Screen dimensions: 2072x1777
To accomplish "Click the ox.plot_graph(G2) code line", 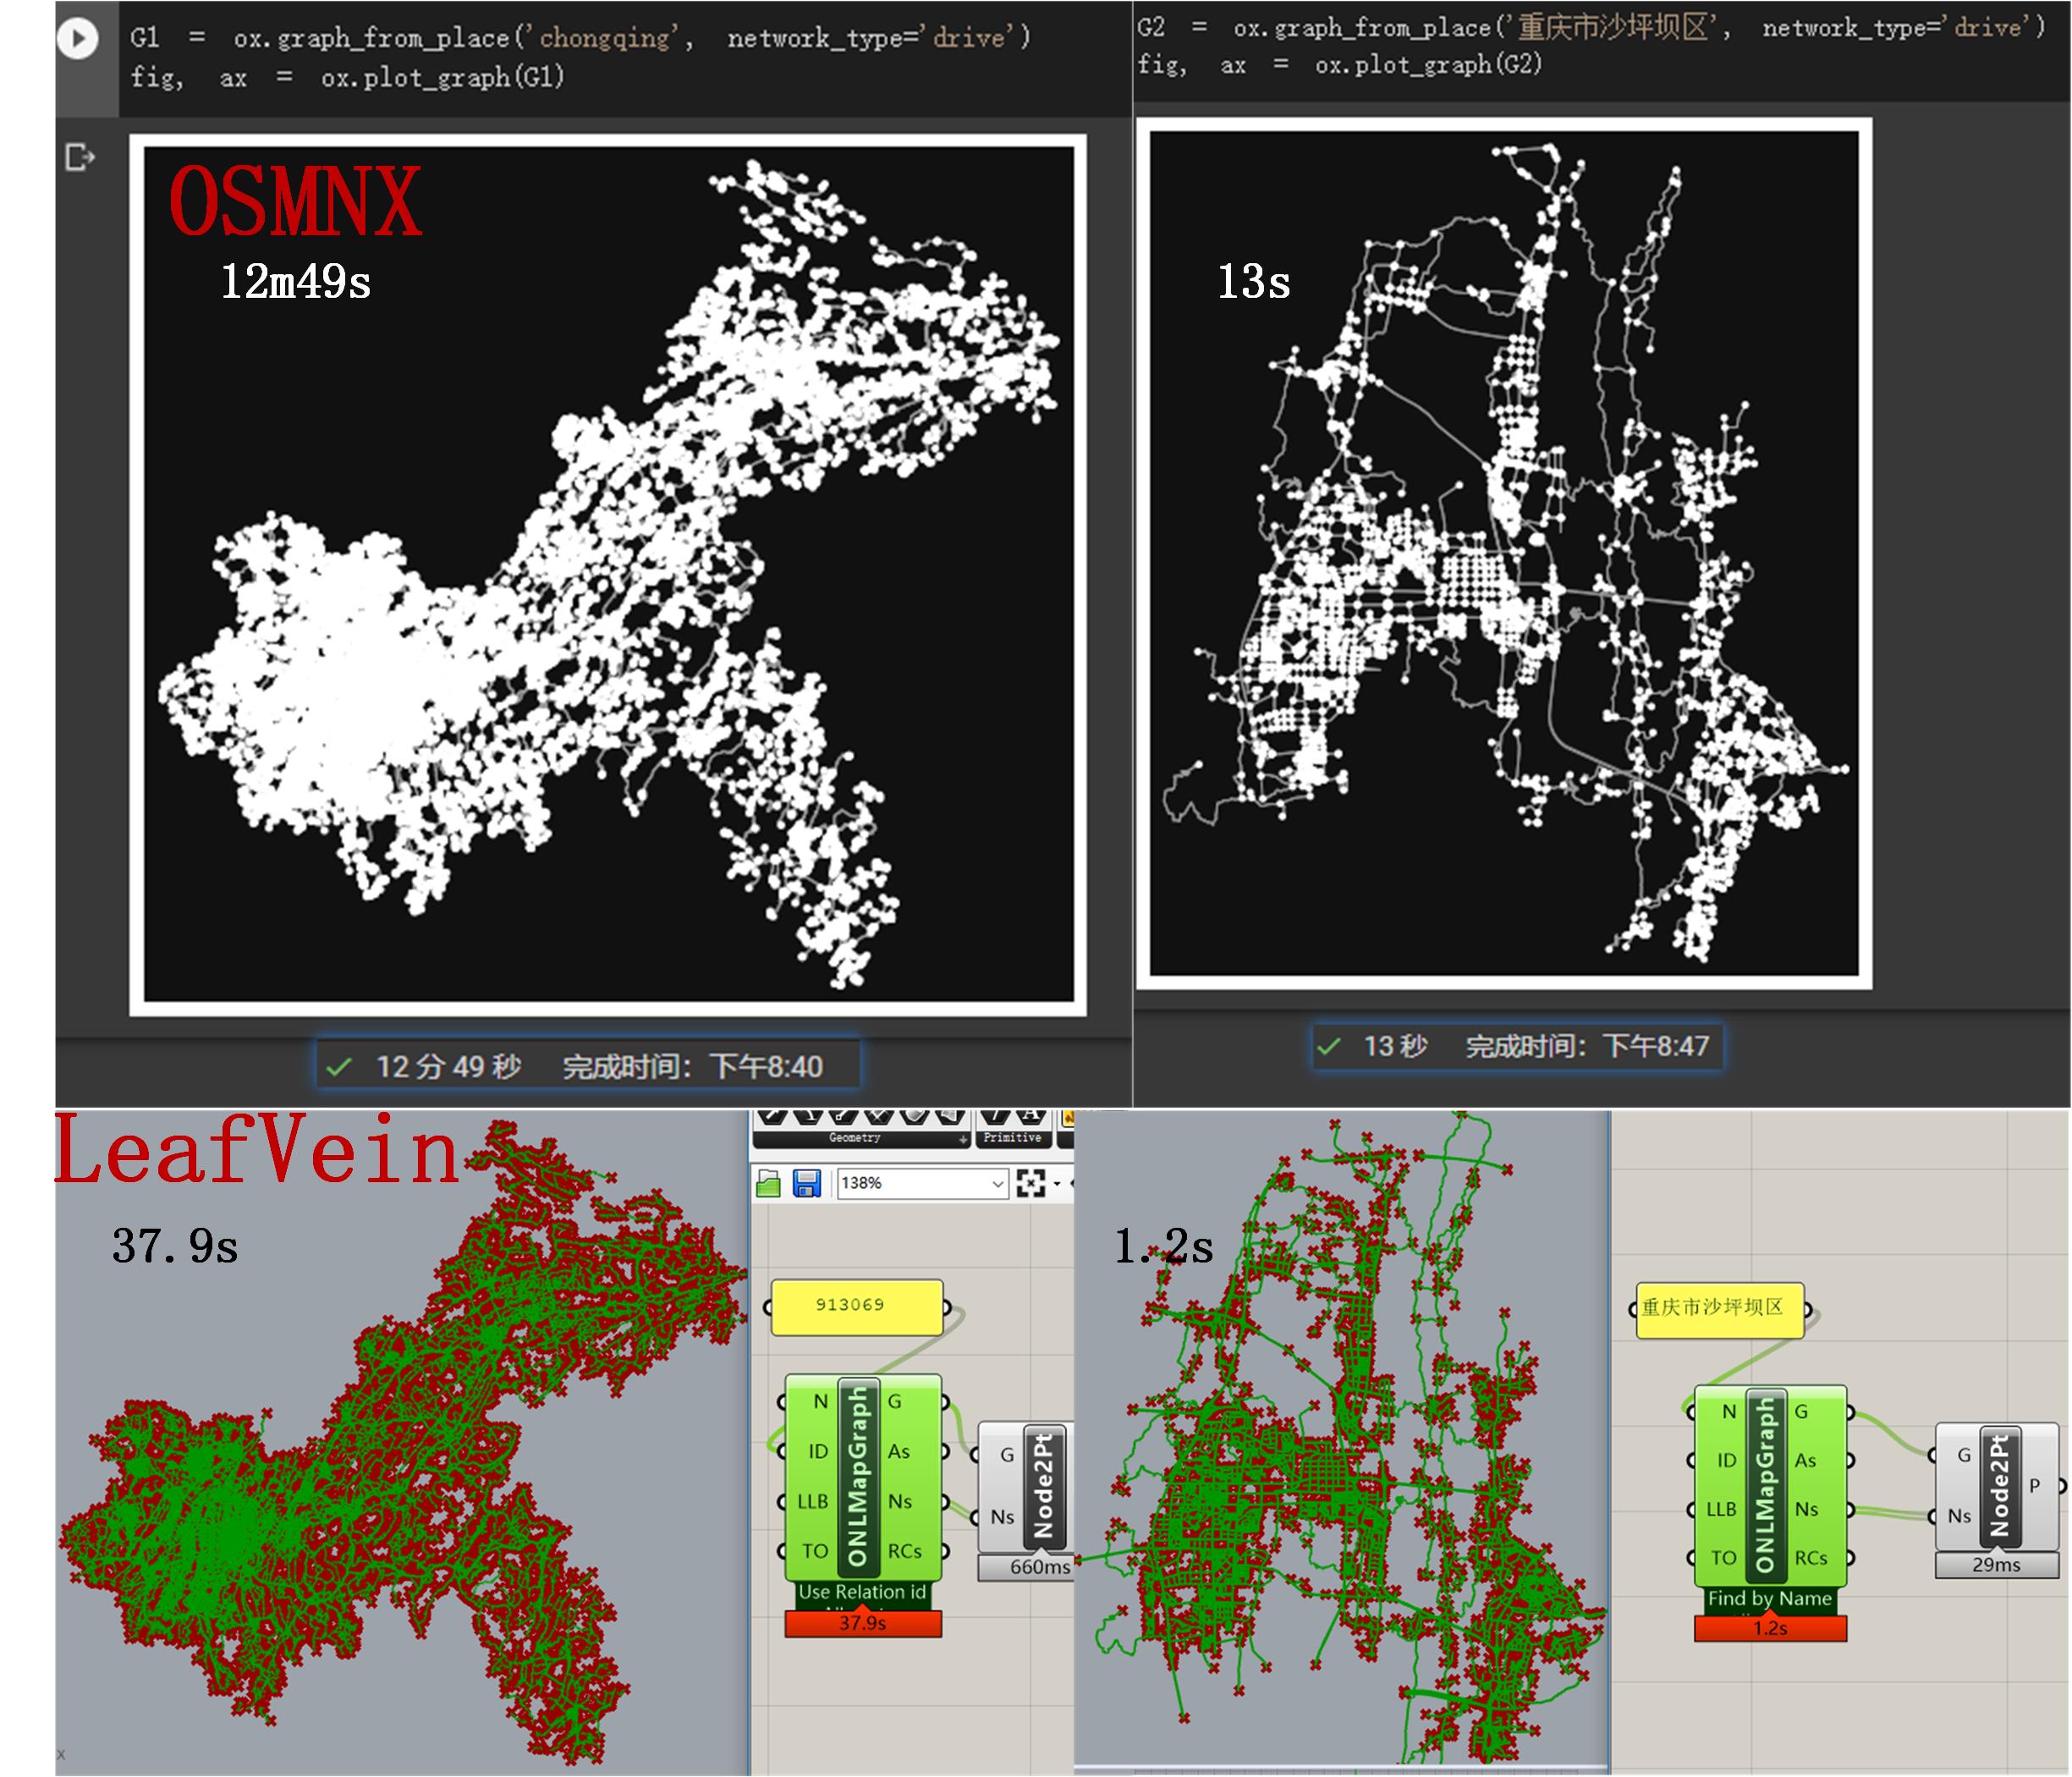I will tap(1340, 65).
